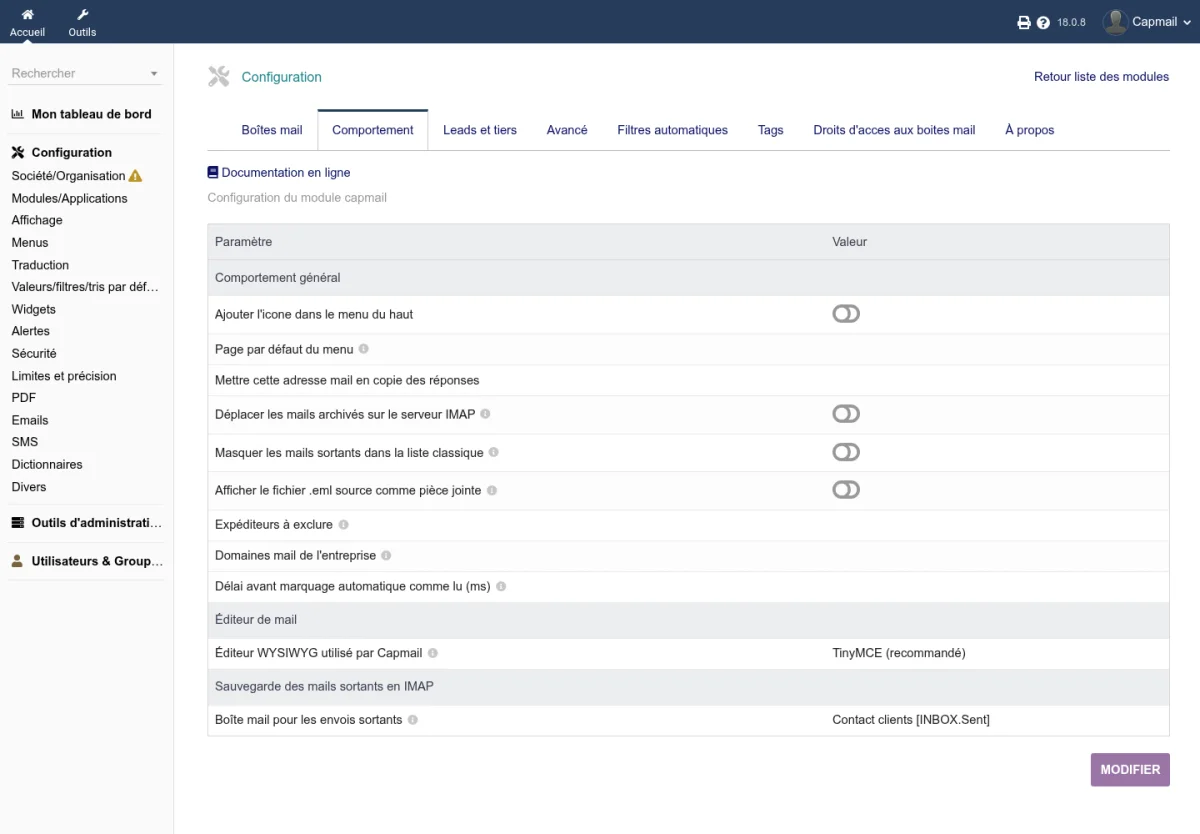The height and width of the screenshot is (834, 1200).
Task: Click the TinyMCE (recommandé) value
Action: 899,653
